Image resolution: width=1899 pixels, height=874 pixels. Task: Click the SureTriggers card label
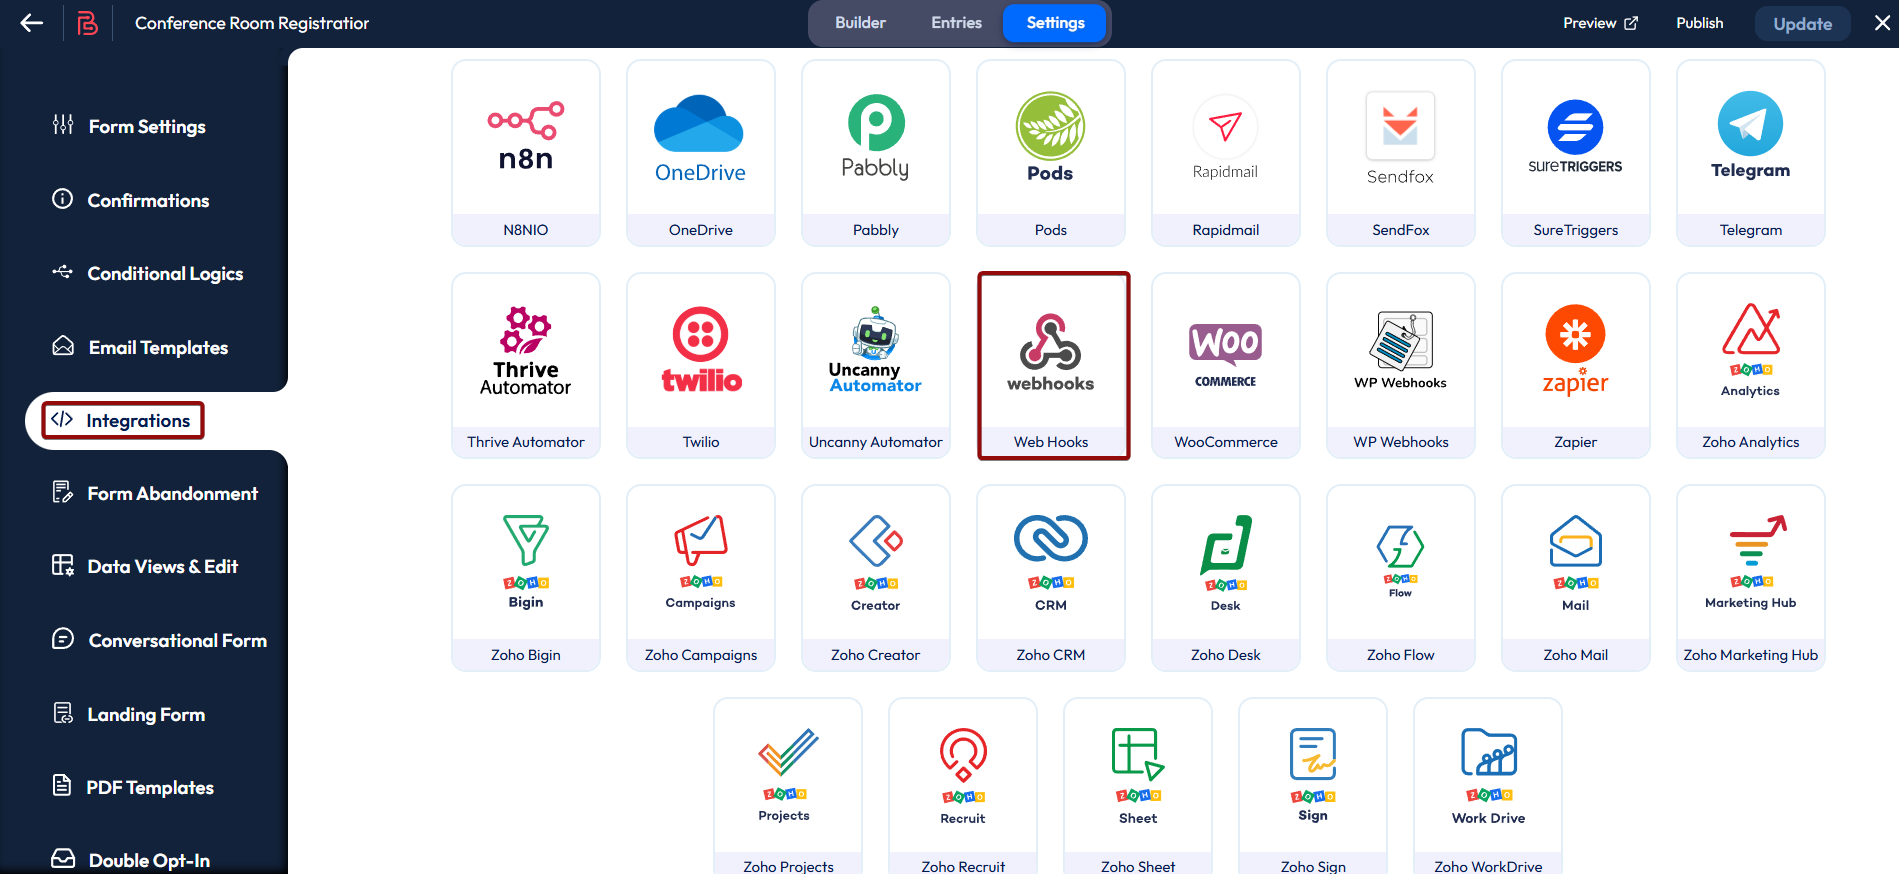[x=1576, y=230]
